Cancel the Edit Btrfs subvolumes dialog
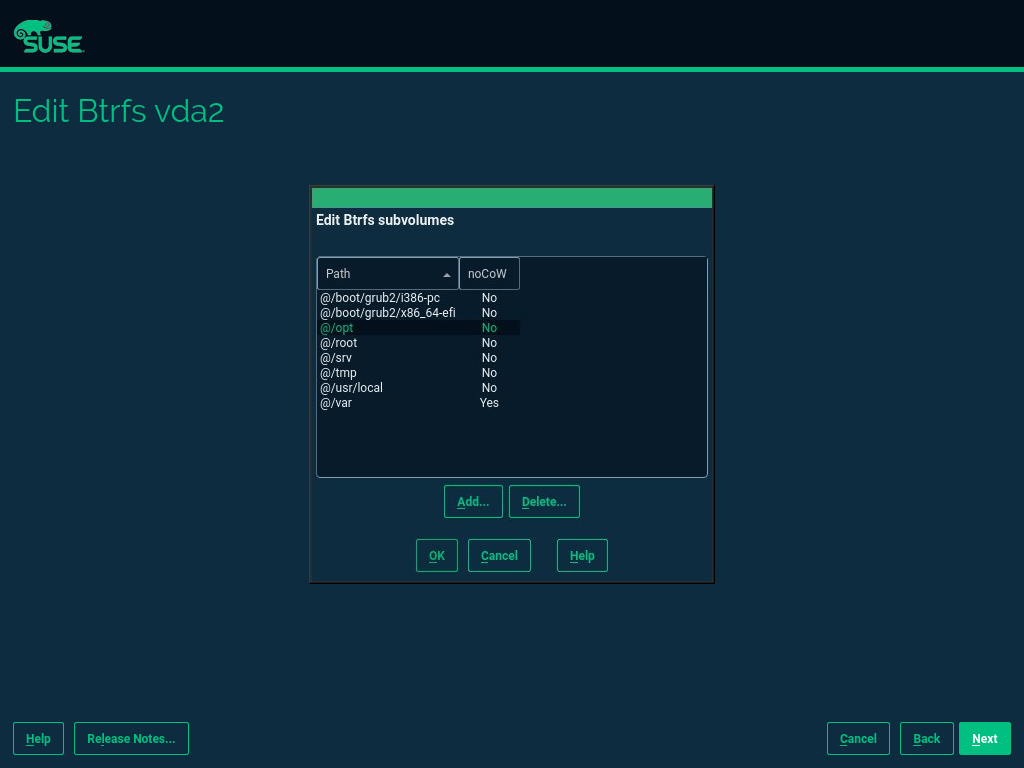This screenshot has width=1024, height=768. 499,556
